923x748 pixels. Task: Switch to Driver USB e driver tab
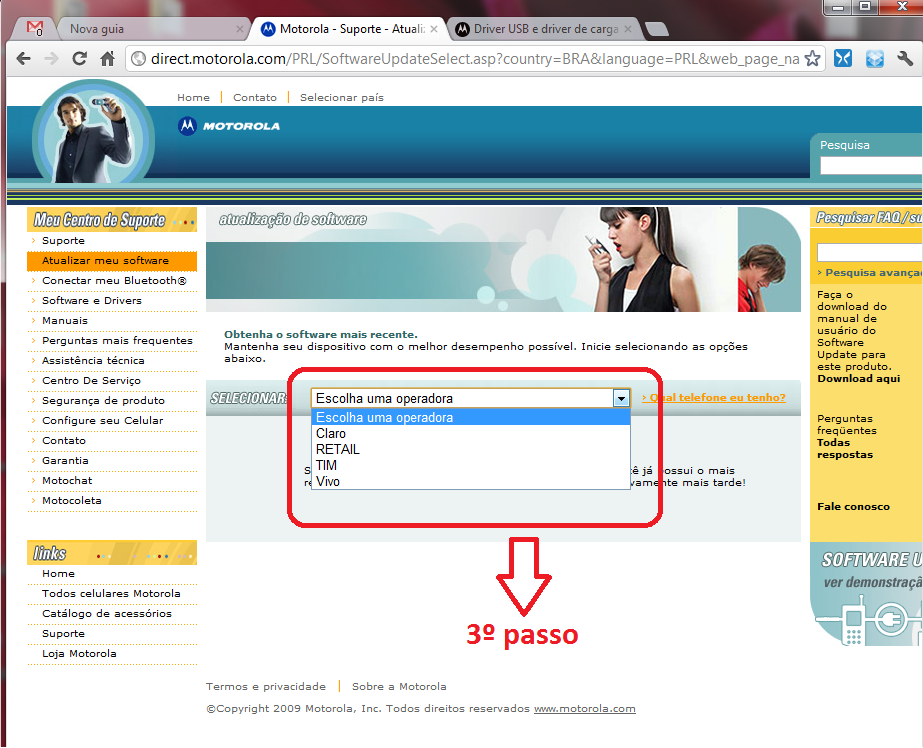(x=545, y=29)
